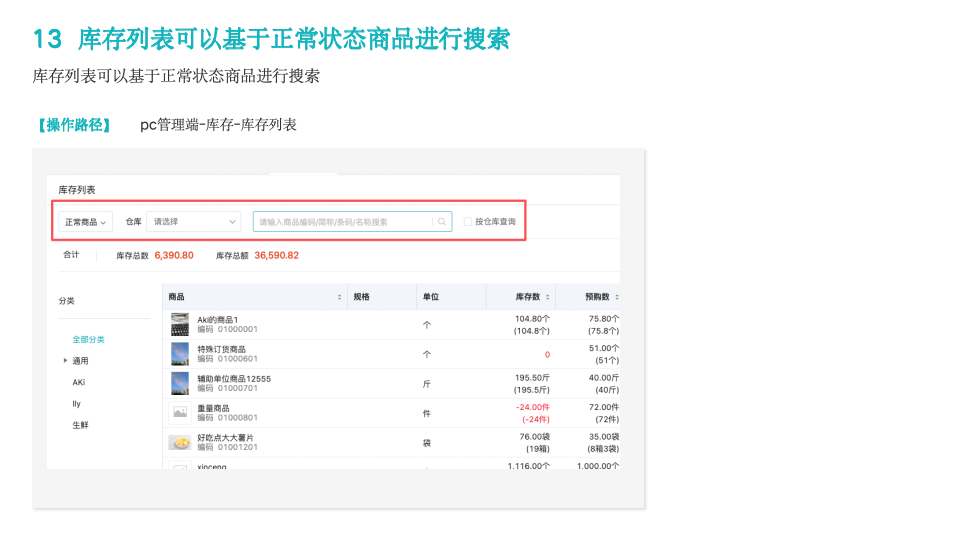Expand the 通用 category triangle
The image size is (959, 540).
click(65, 361)
